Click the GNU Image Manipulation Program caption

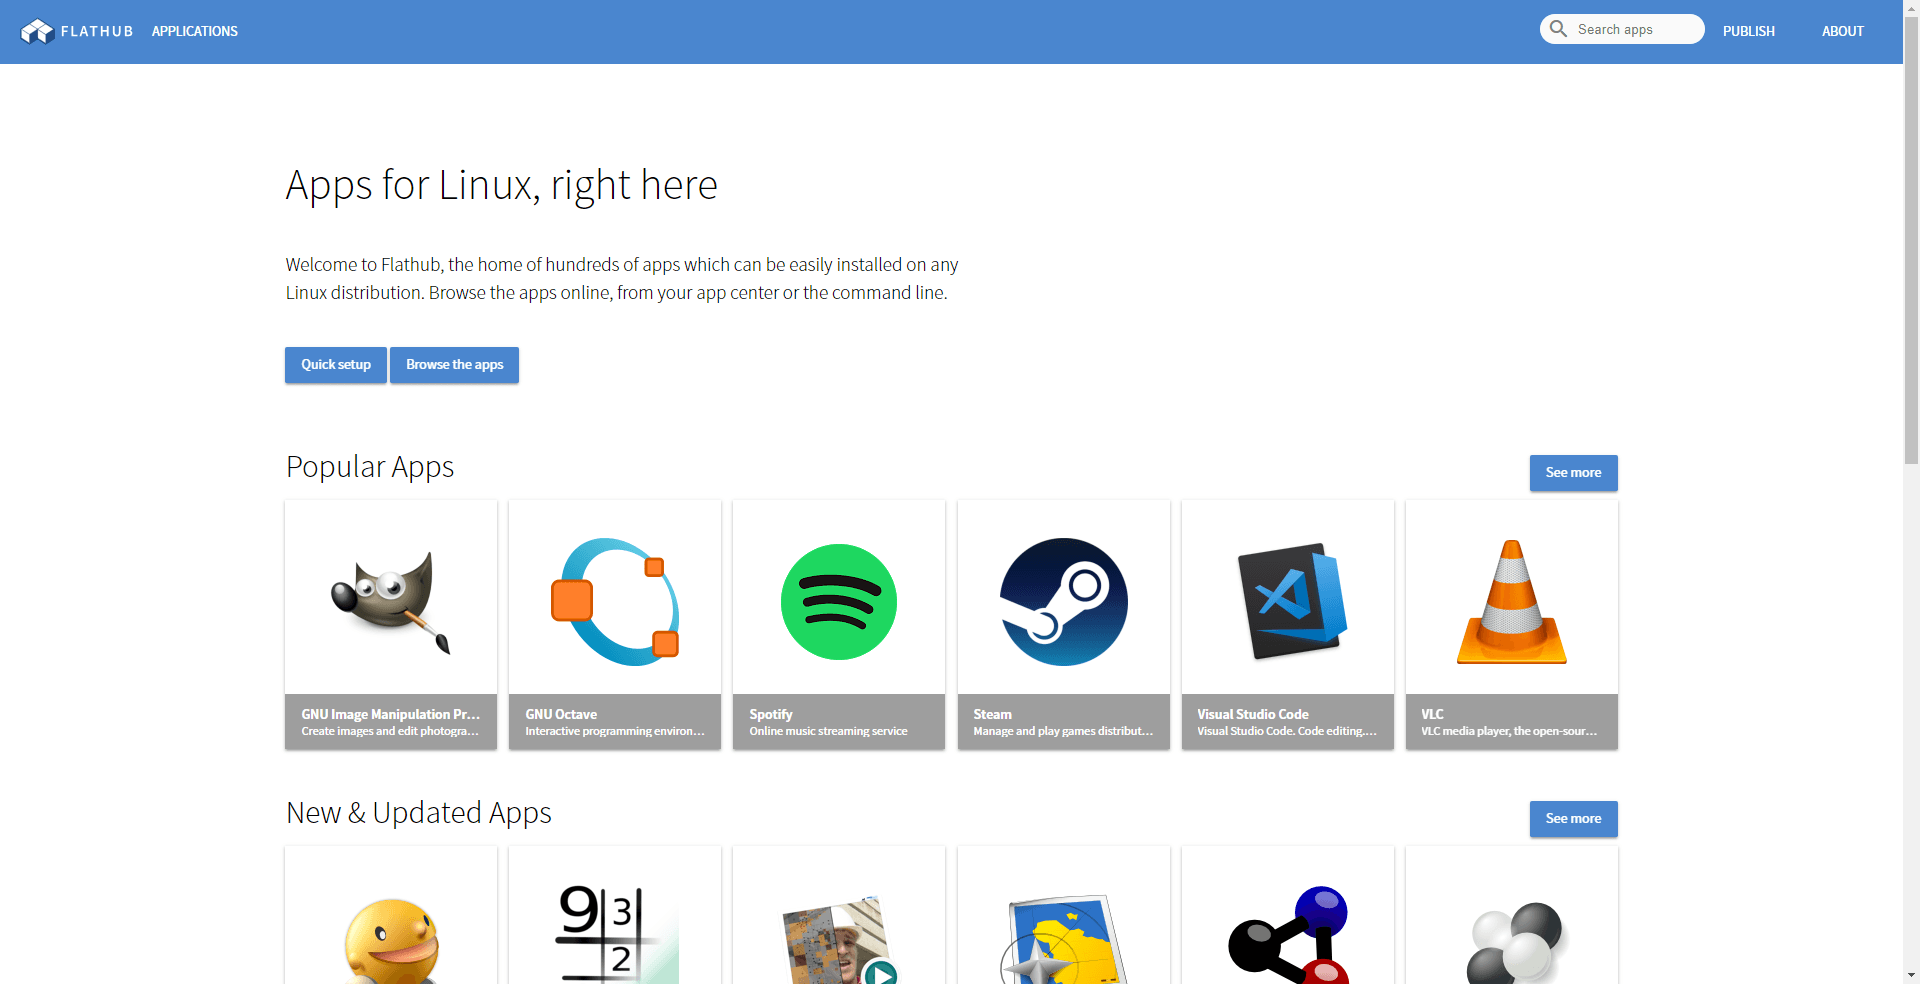(x=391, y=722)
